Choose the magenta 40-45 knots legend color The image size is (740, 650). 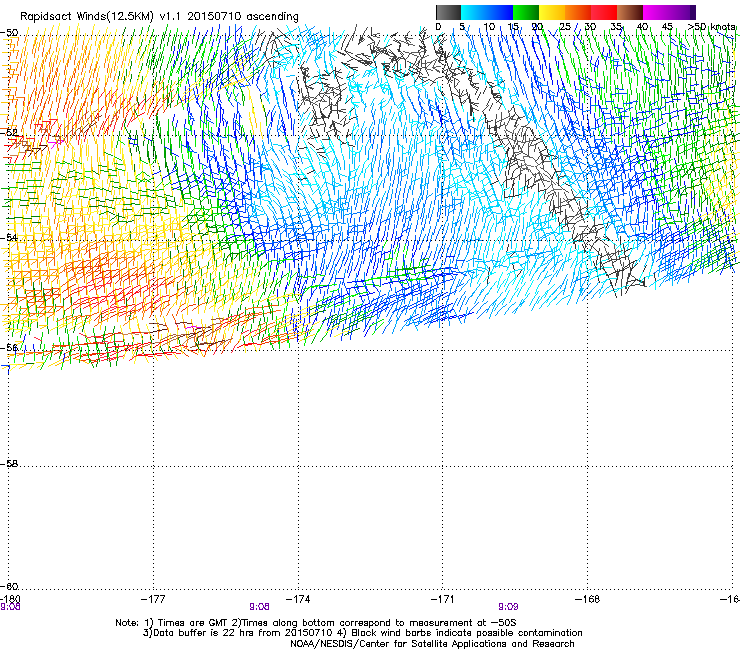point(656,12)
